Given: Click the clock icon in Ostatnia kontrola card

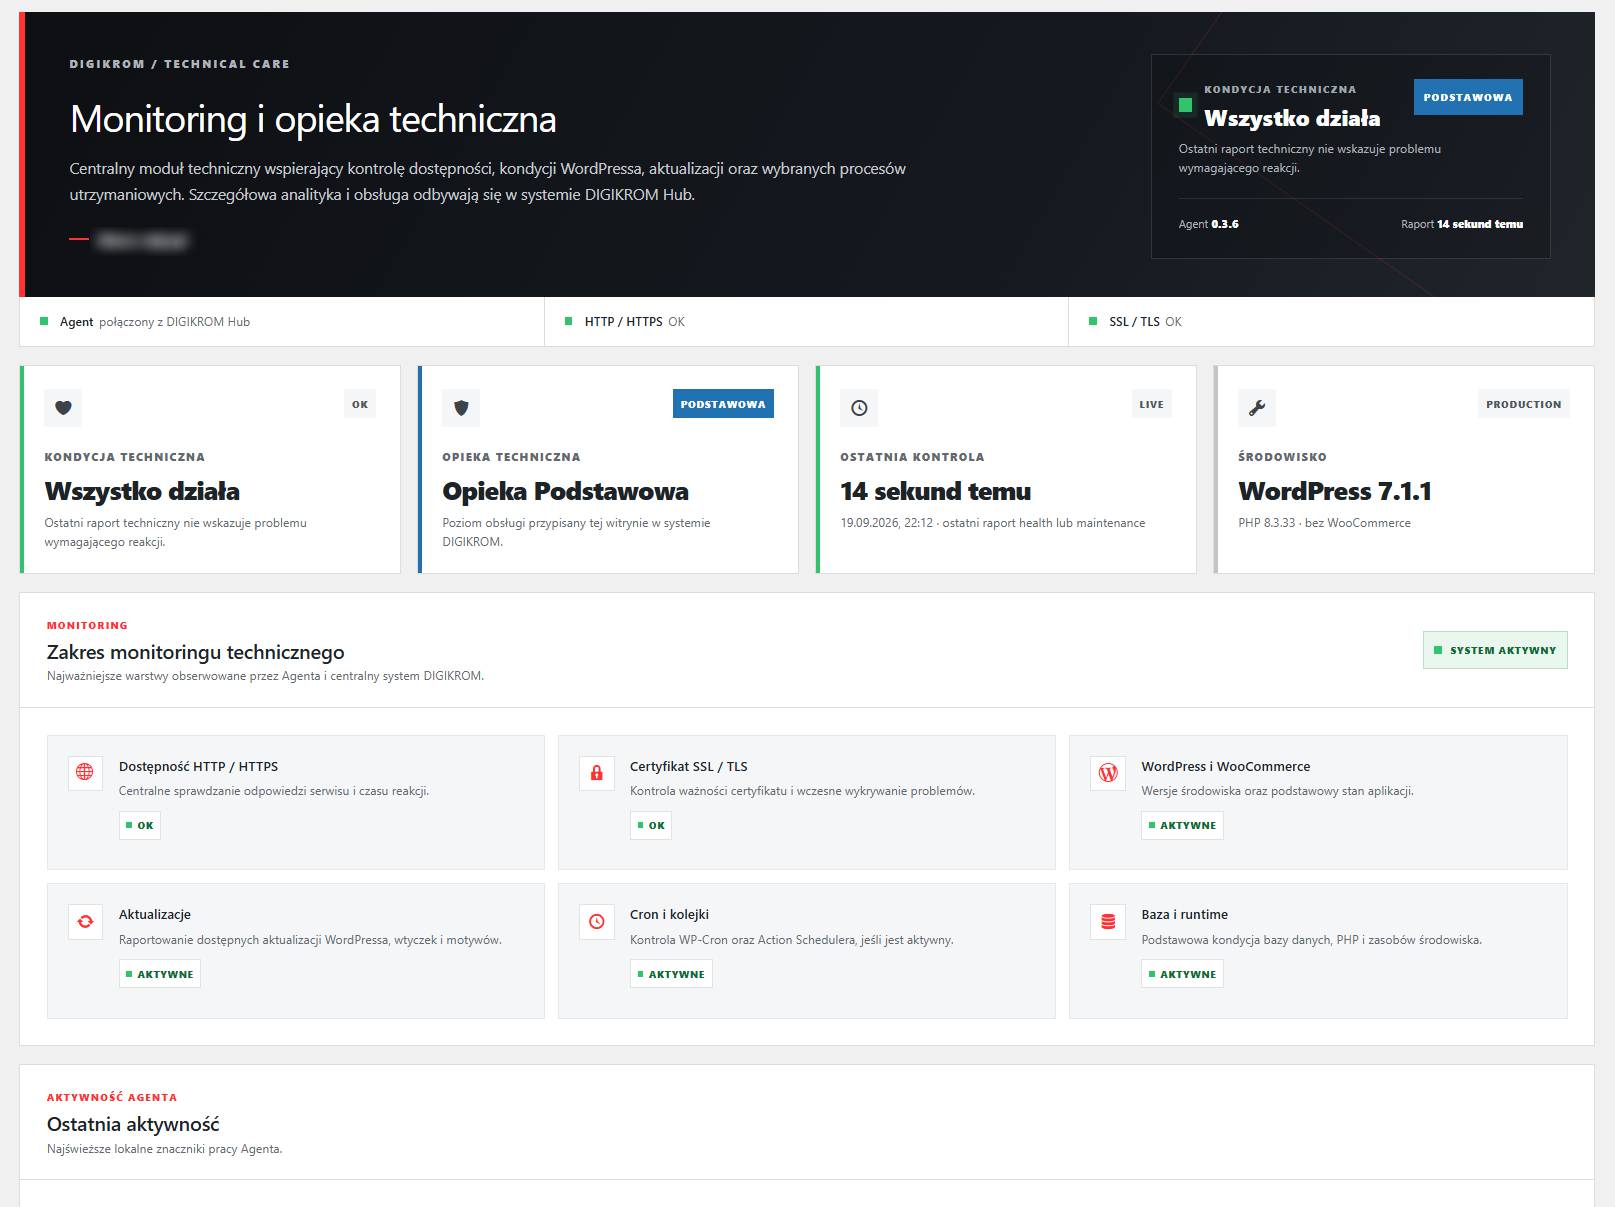Looking at the screenshot, I should click(x=859, y=407).
